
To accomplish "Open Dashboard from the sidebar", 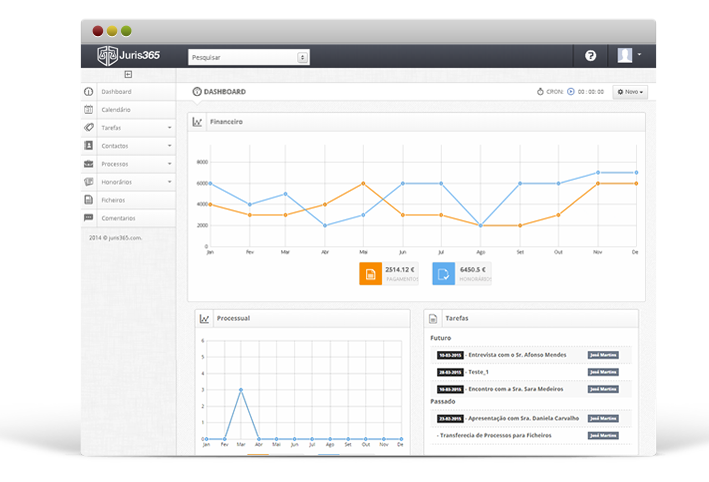I will tap(116, 91).
